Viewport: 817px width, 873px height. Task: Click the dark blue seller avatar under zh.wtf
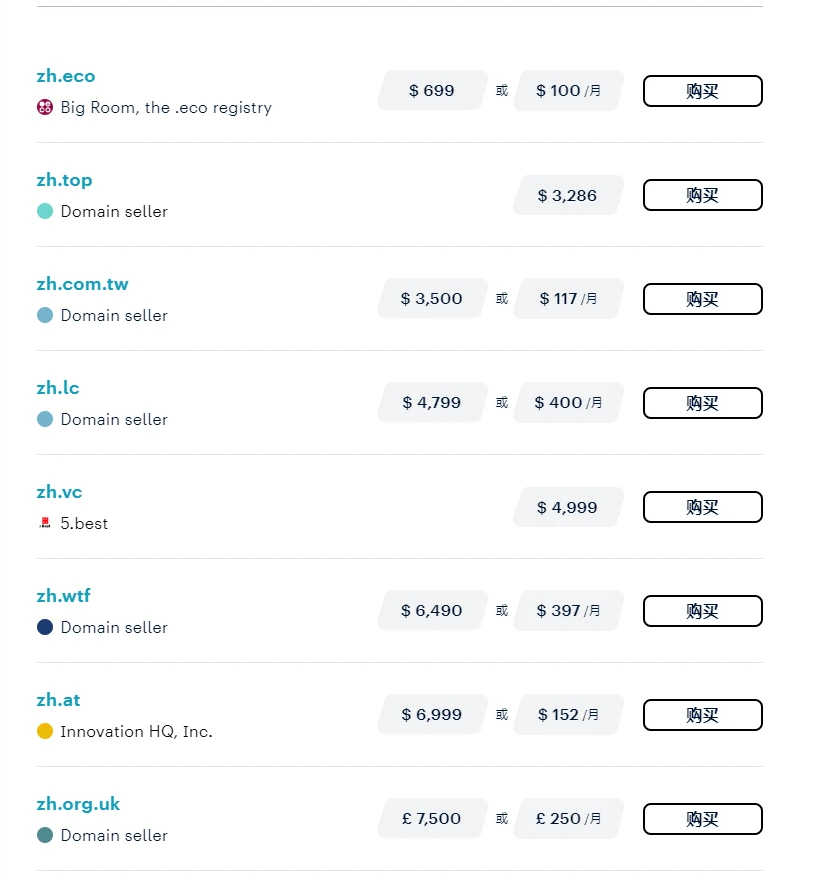[x=44, y=627]
